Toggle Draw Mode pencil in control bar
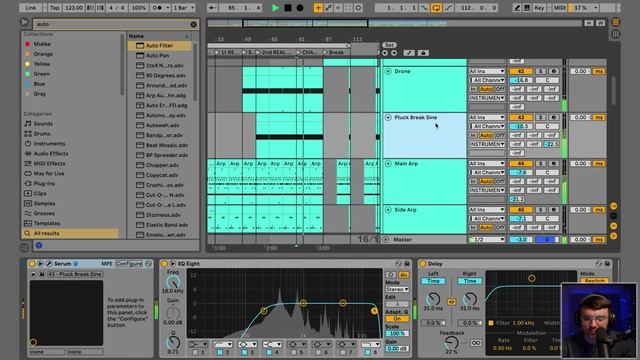640x360 pixels. [517, 8]
